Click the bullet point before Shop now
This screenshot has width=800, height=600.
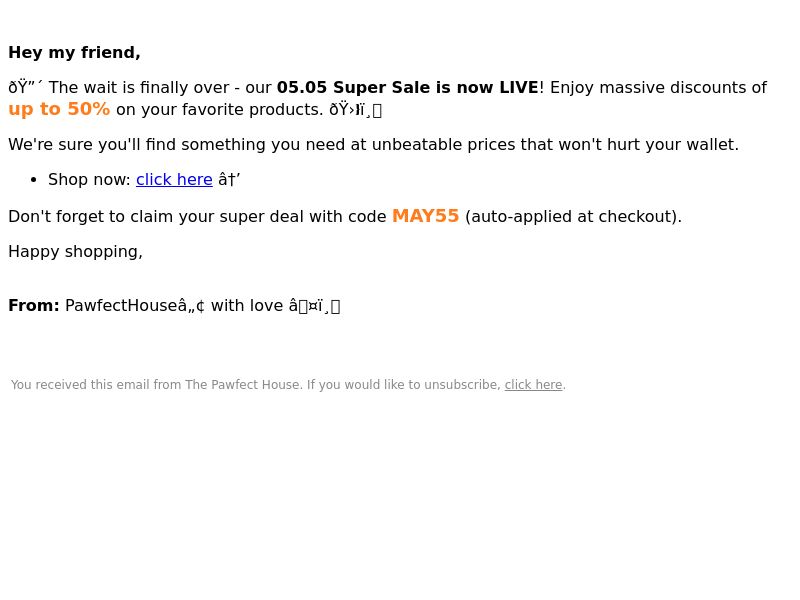click(x=34, y=180)
